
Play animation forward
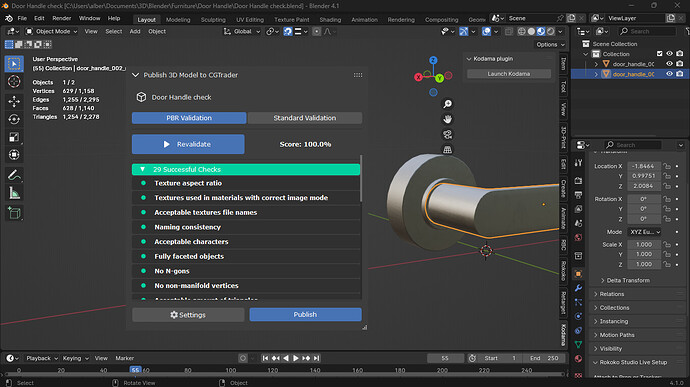[x=296, y=358]
